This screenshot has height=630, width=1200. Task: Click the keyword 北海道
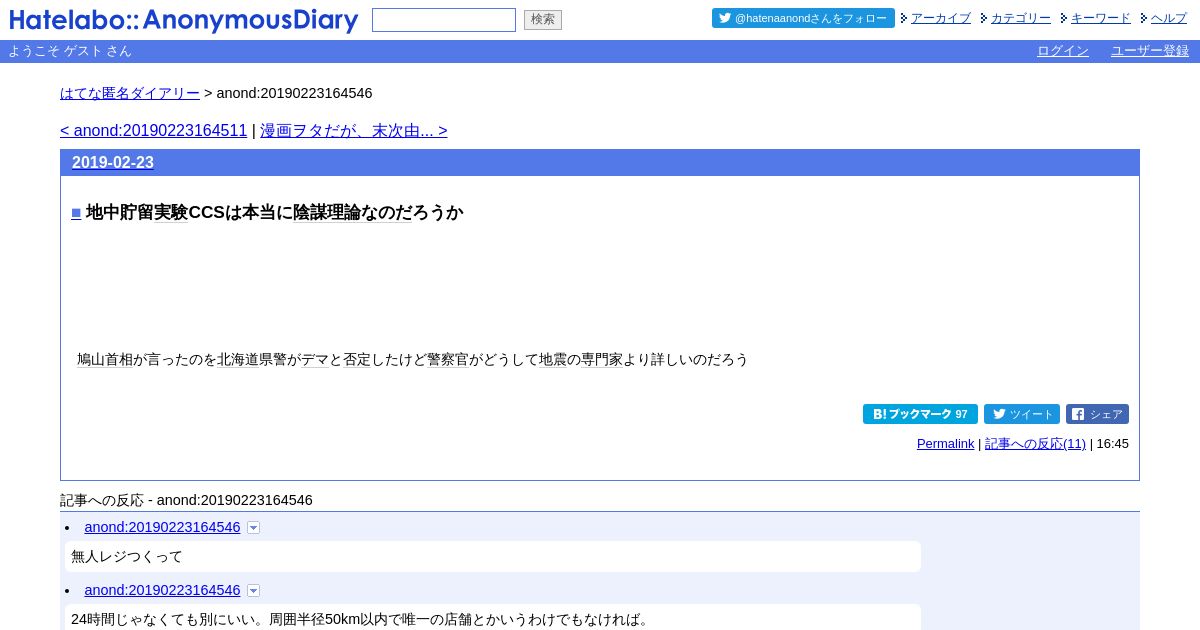click(x=238, y=359)
